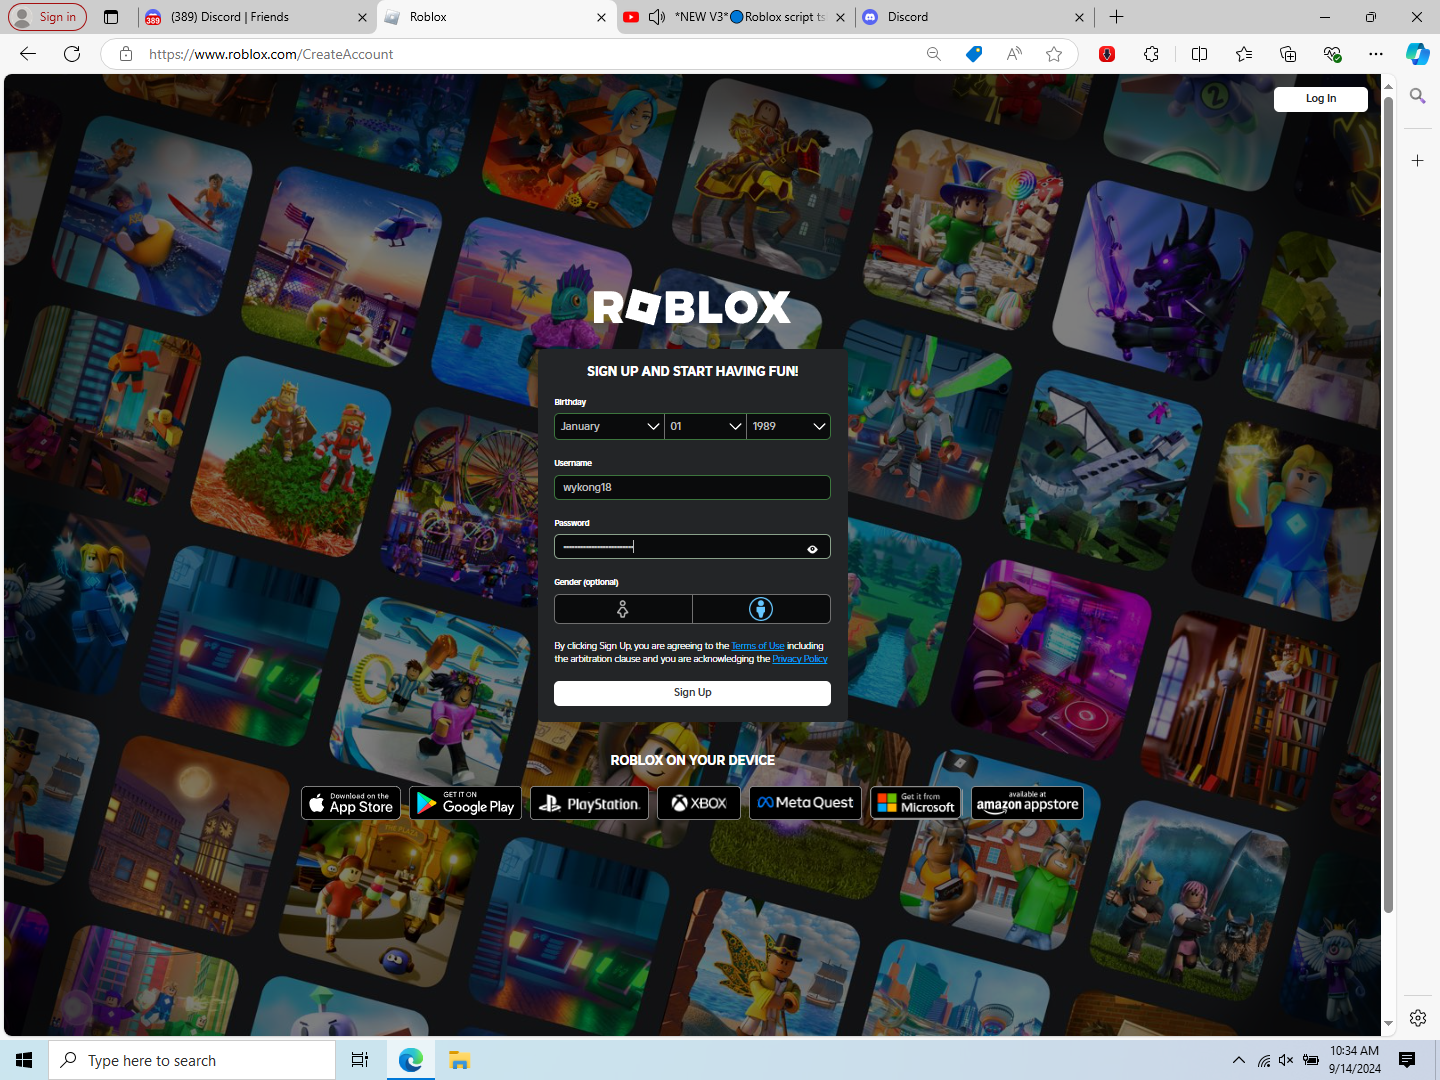This screenshot has height=1080, width=1440.
Task: Open the network icon in system tray
Action: point(1264,1060)
